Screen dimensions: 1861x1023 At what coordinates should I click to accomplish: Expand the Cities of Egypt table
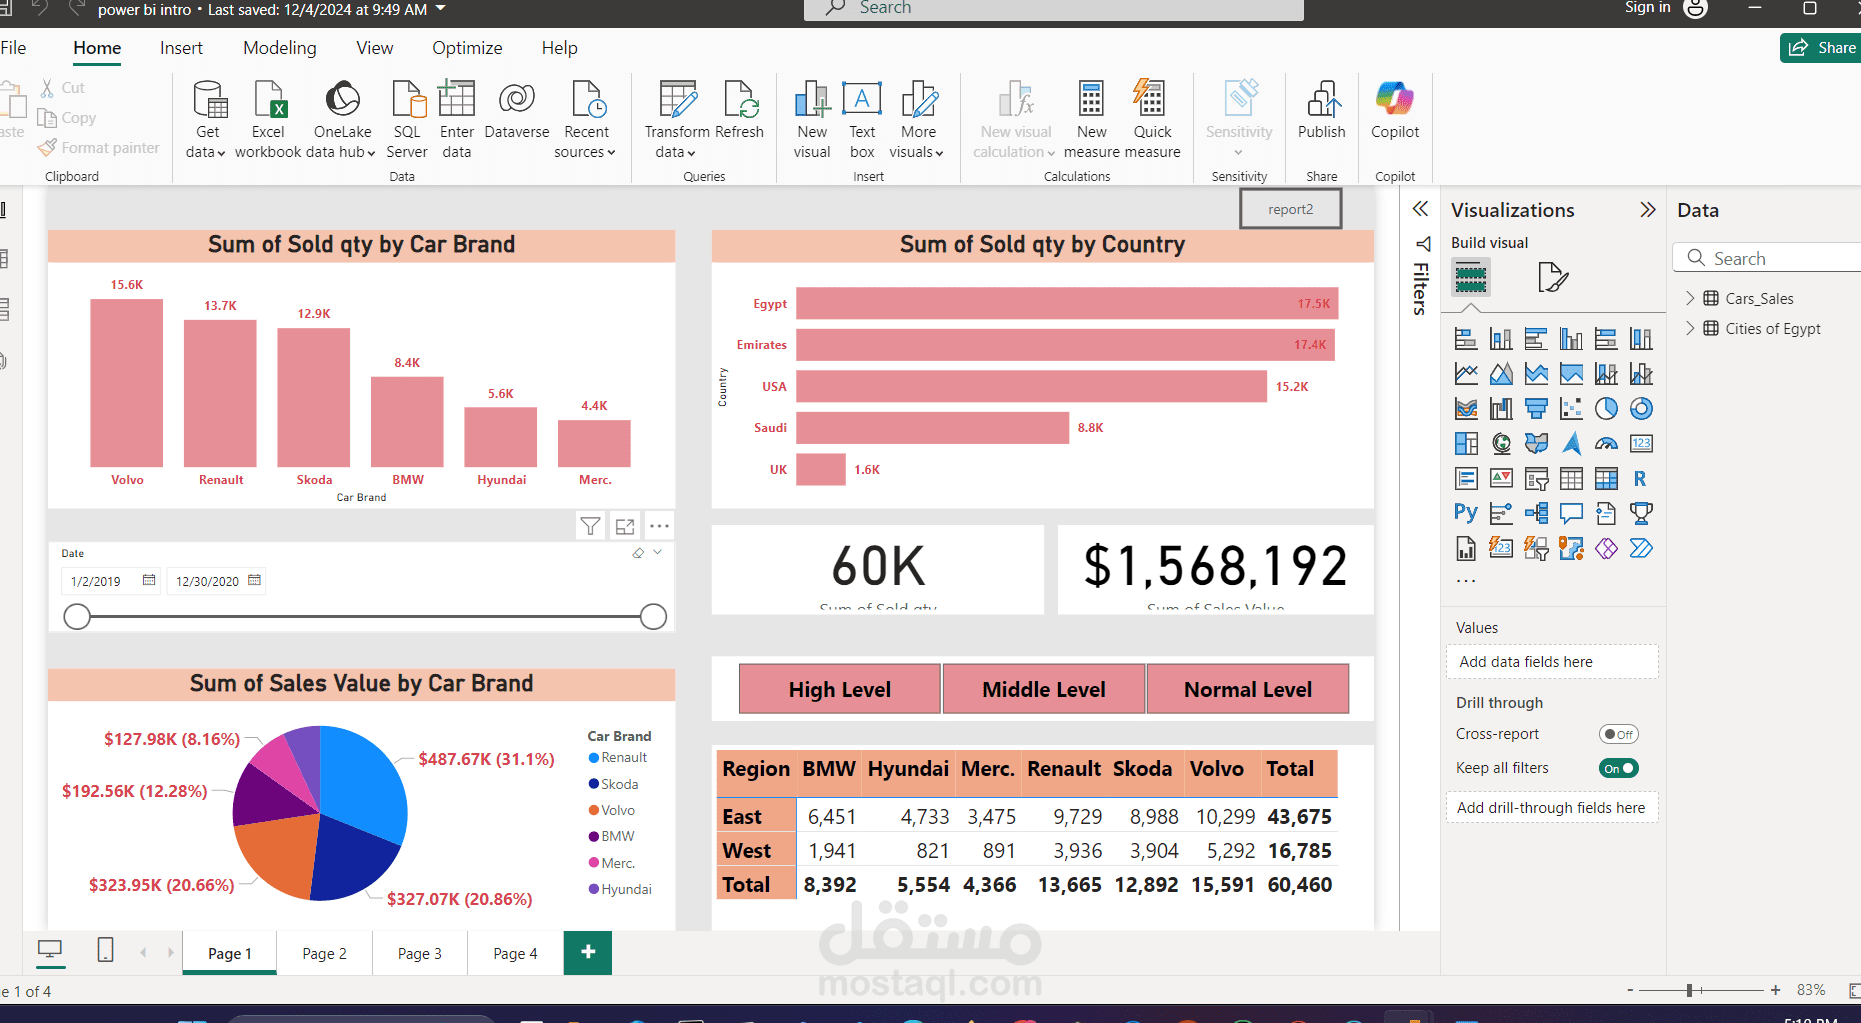point(1690,328)
